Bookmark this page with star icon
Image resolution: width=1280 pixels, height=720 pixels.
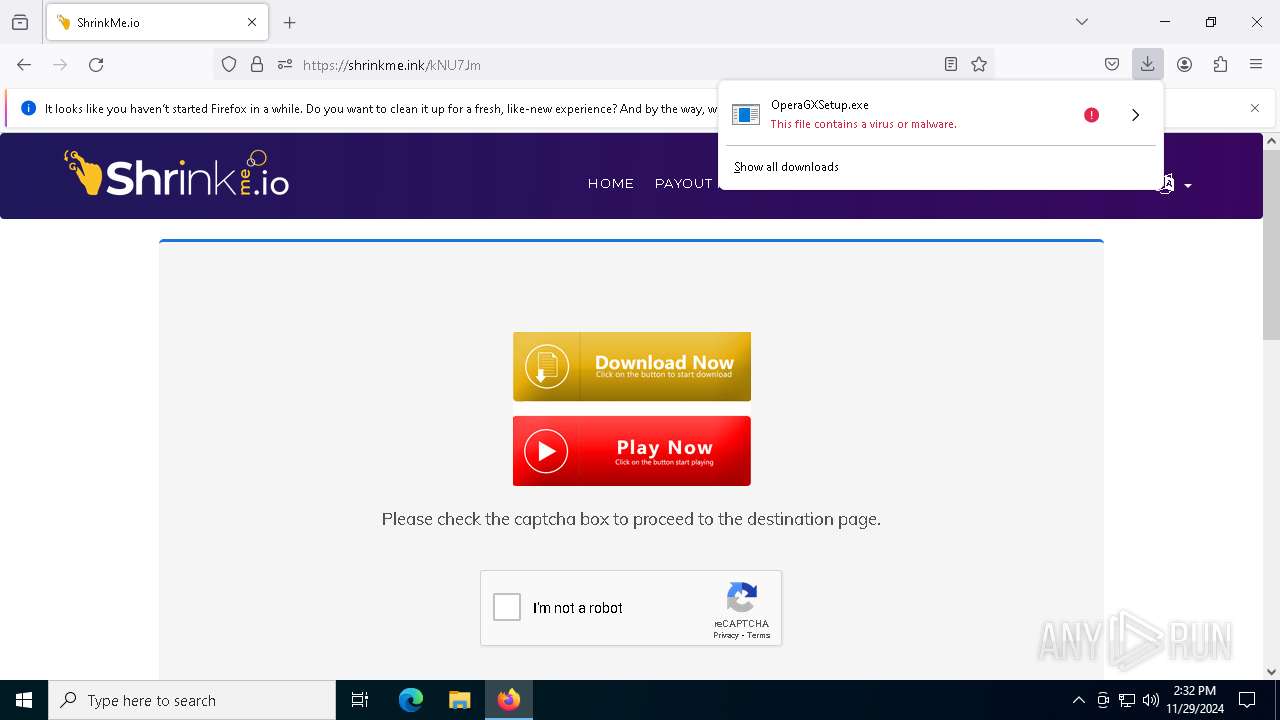(979, 64)
